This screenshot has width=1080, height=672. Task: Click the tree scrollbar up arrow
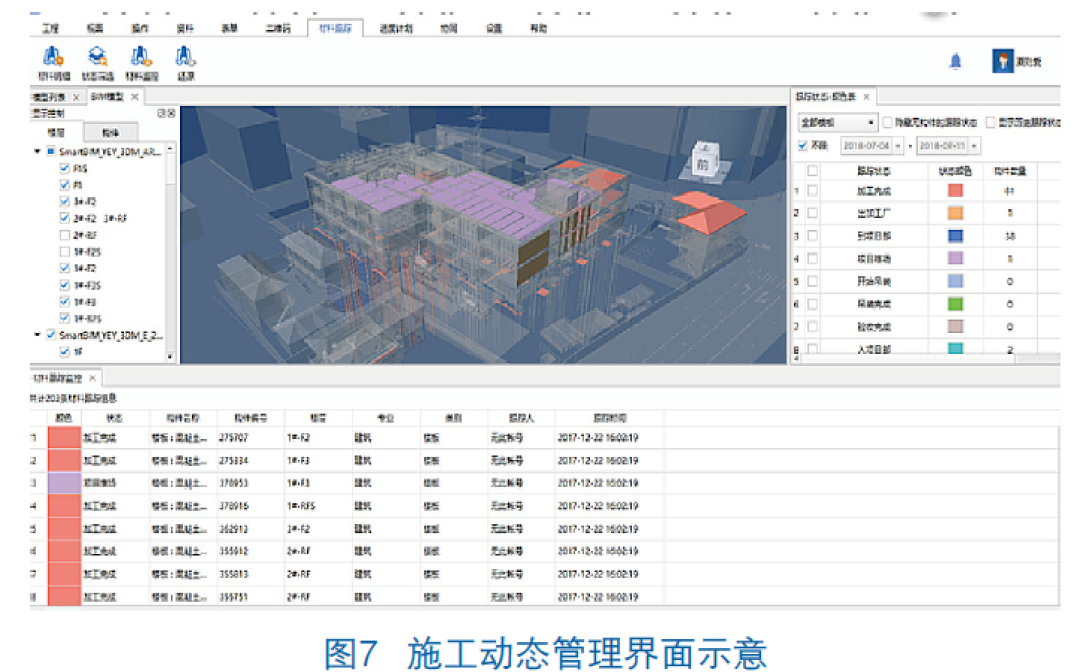point(169,149)
